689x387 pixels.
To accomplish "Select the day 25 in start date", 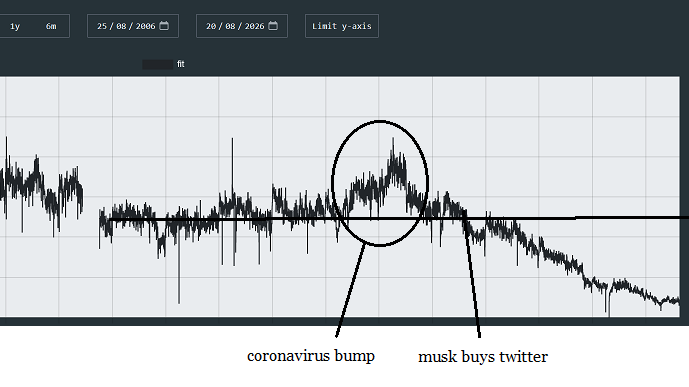I will point(102,26).
